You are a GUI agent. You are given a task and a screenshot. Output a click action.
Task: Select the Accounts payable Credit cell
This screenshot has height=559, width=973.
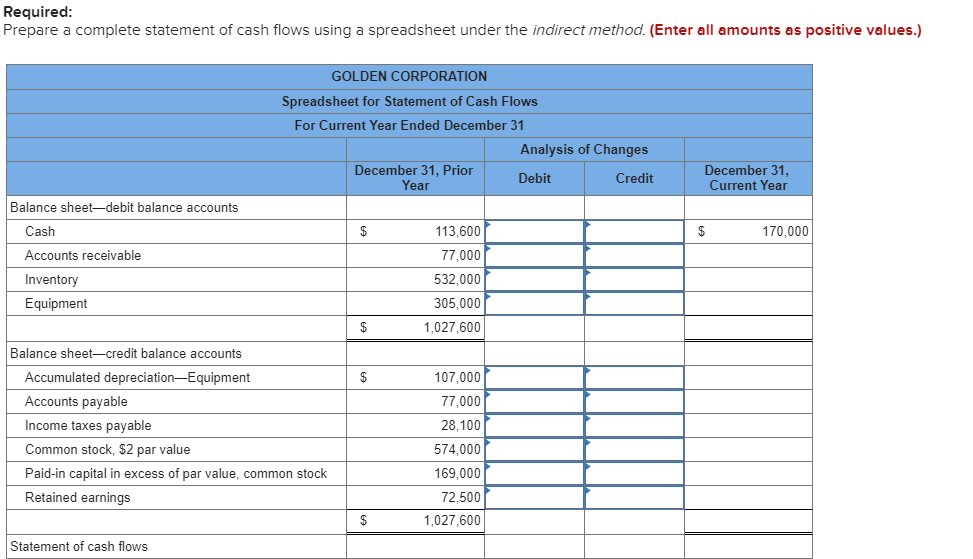point(634,401)
